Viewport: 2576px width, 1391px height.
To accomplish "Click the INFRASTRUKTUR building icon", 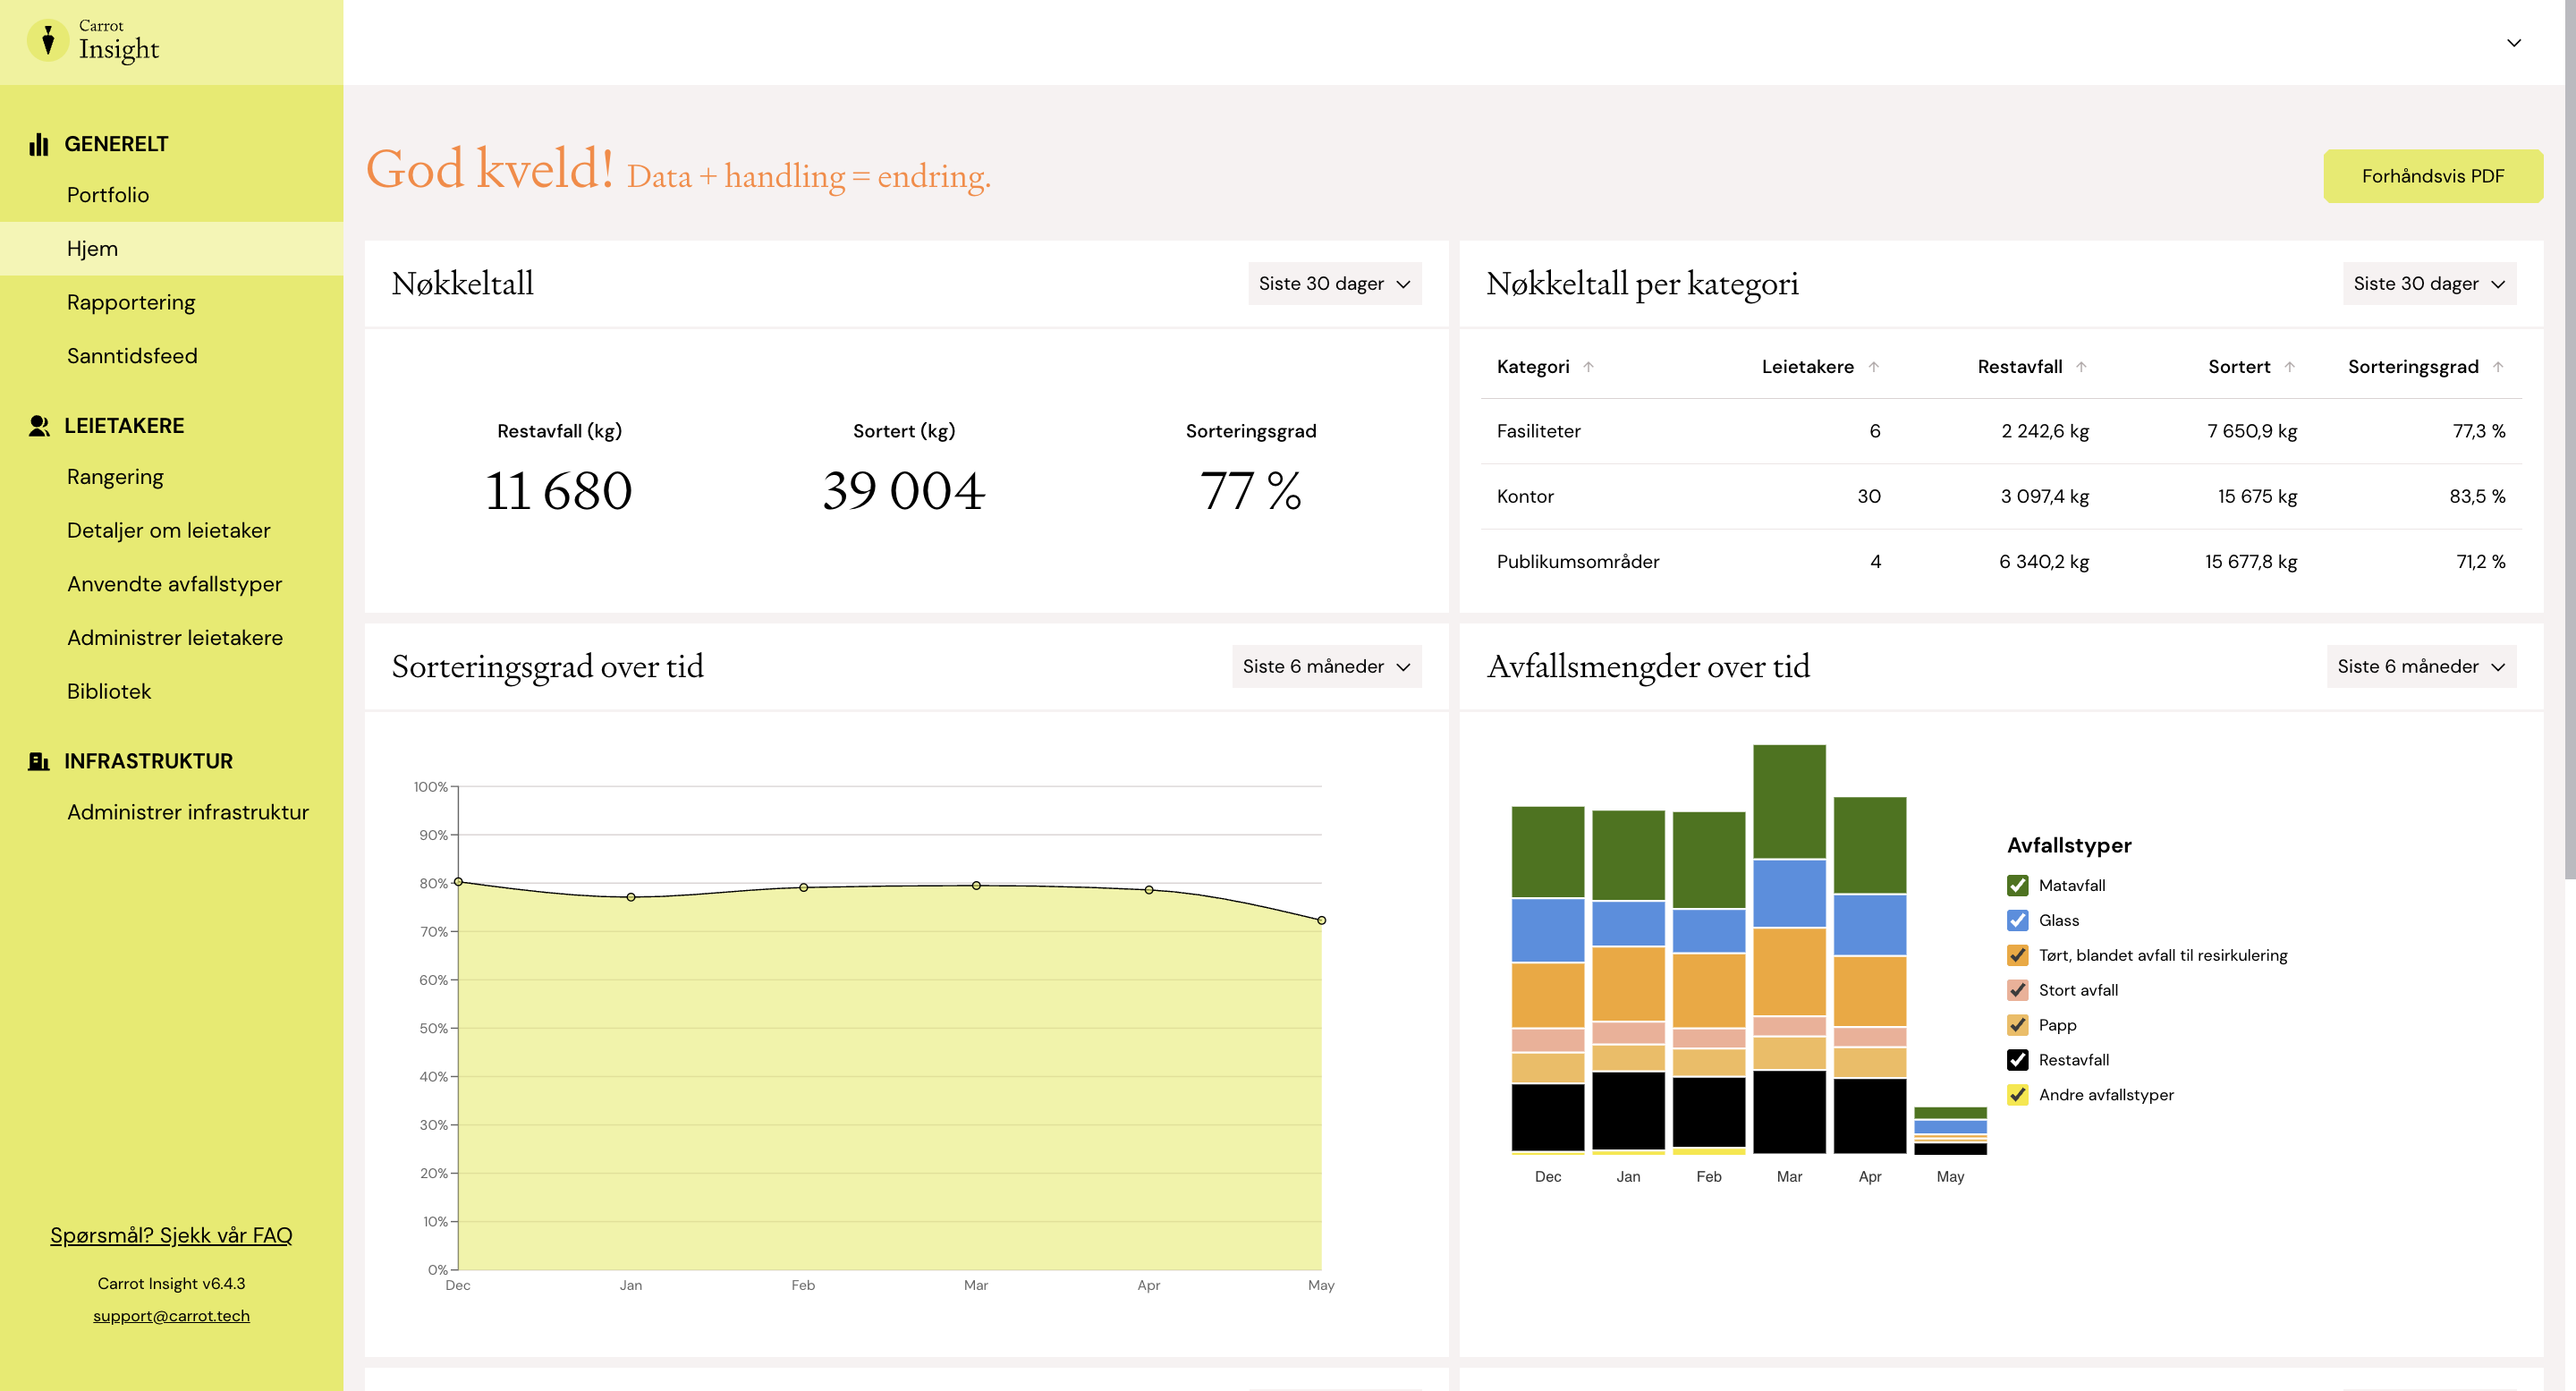I will pyautogui.click(x=39, y=761).
